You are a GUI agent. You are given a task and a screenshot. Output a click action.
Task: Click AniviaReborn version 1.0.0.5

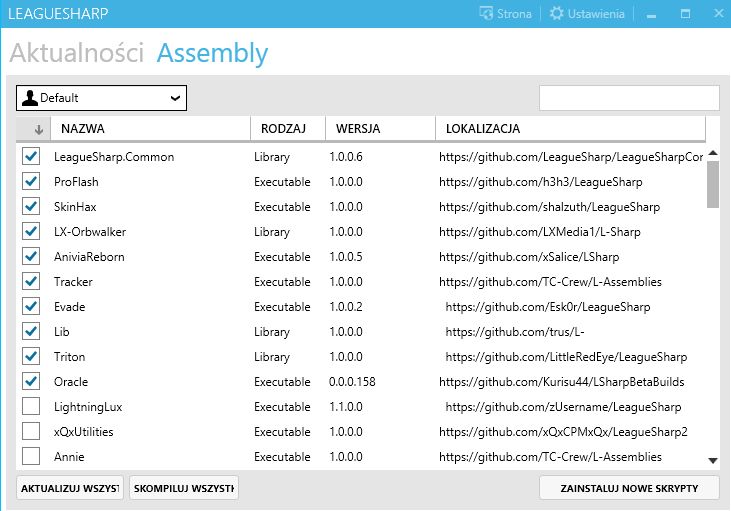(x=345, y=257)
